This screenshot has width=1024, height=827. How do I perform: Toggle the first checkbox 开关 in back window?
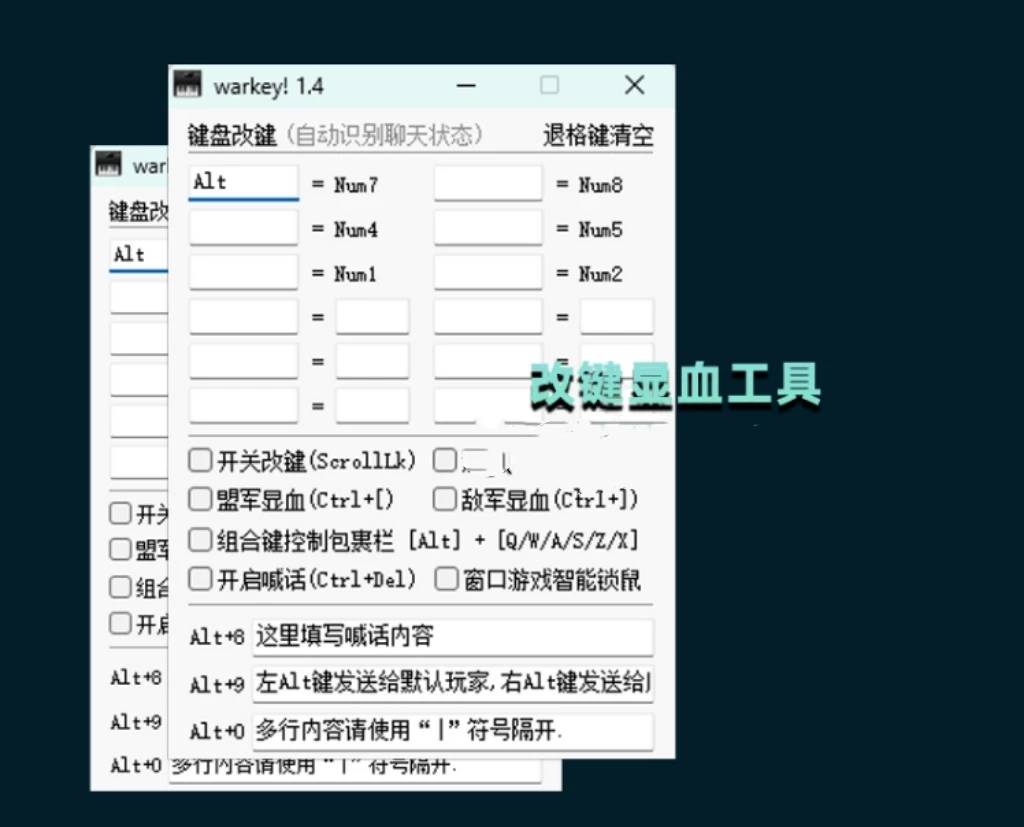point(120,513)
